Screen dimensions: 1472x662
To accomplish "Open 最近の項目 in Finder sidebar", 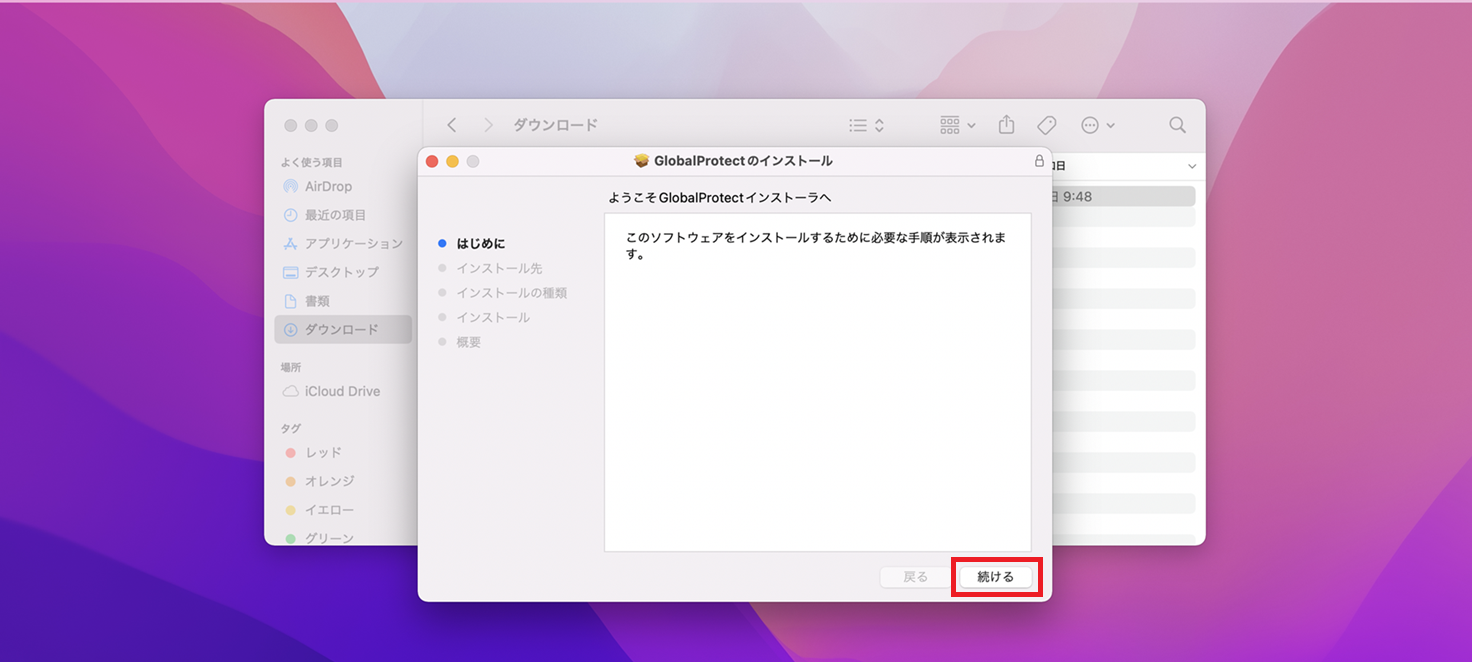I will click(343, 215).
